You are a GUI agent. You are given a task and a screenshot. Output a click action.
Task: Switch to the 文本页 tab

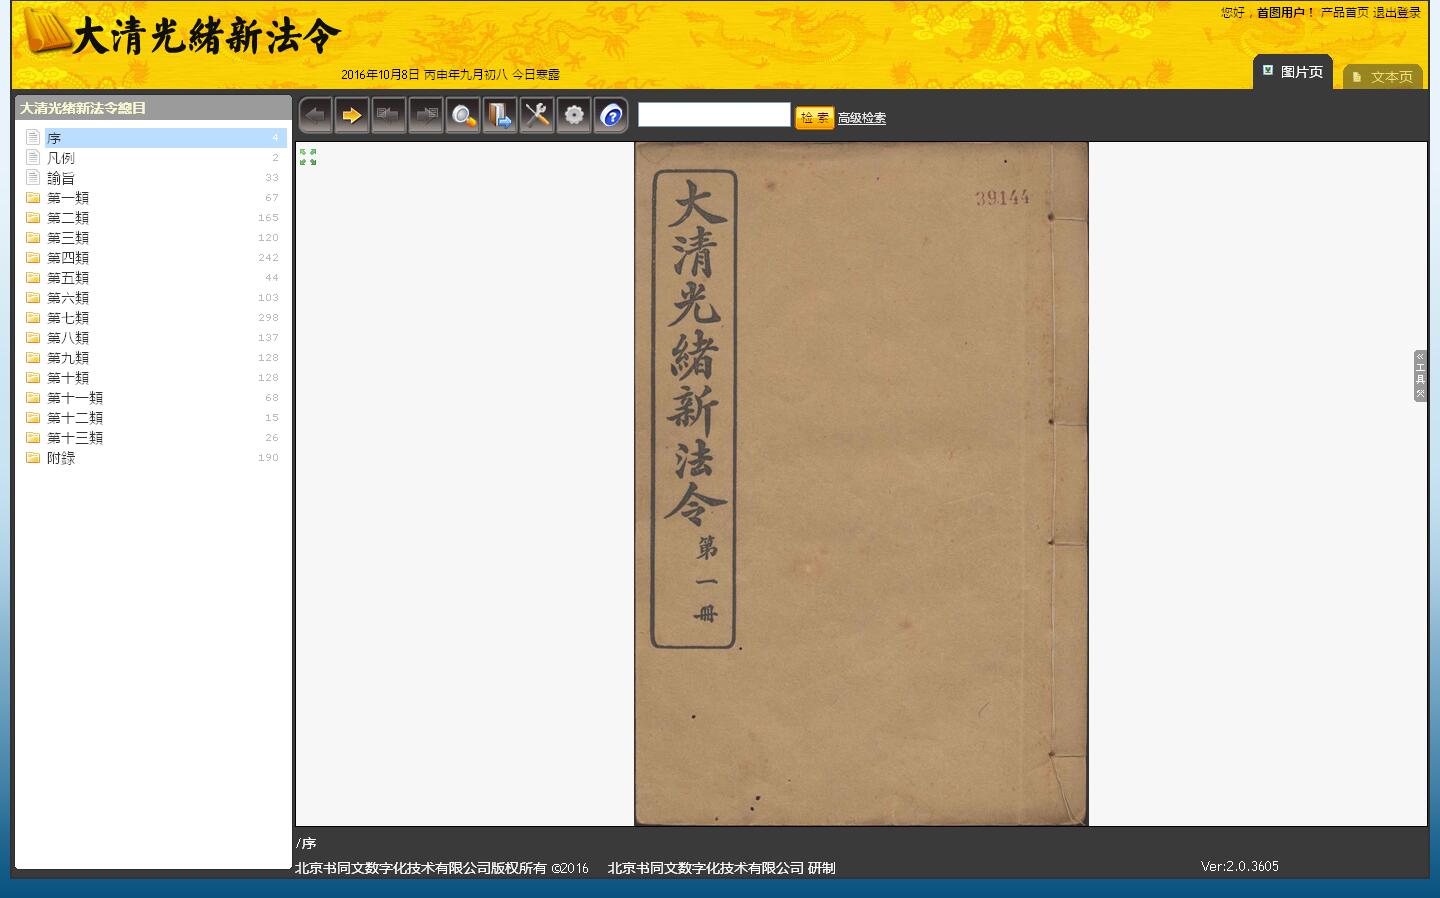pyautogui.click(x=1384, y=77)
